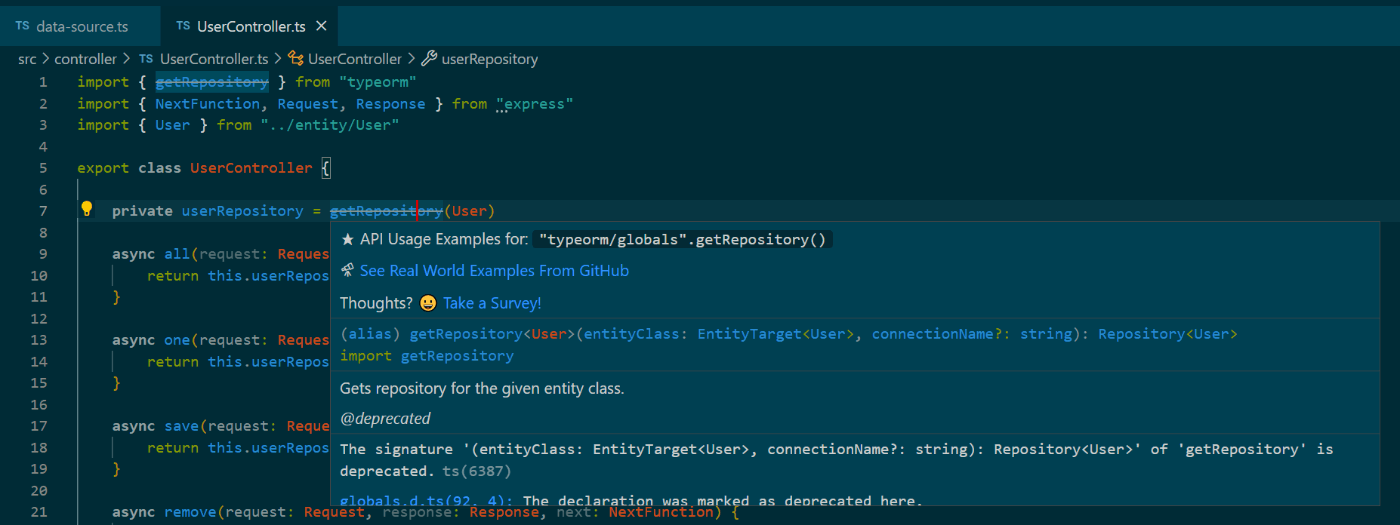Click the async all method name
Screen dimensions: 1400x525
pos(176,254)
